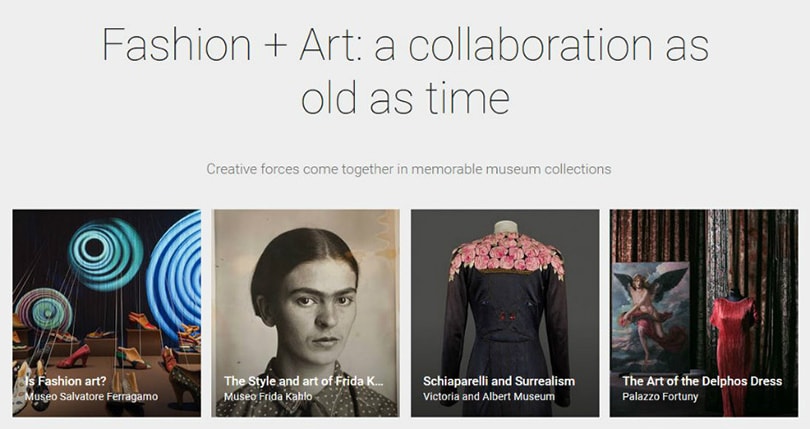The height and width of the screenshot is (429, 810).
Task: Click the white mannequin neck above the jacket
Action: (x=506, y=226)
